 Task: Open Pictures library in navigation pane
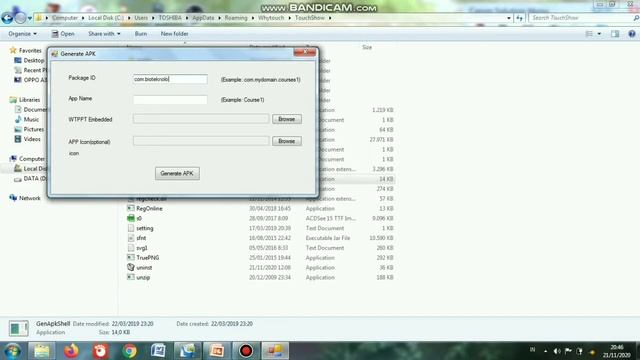point(33,129)
